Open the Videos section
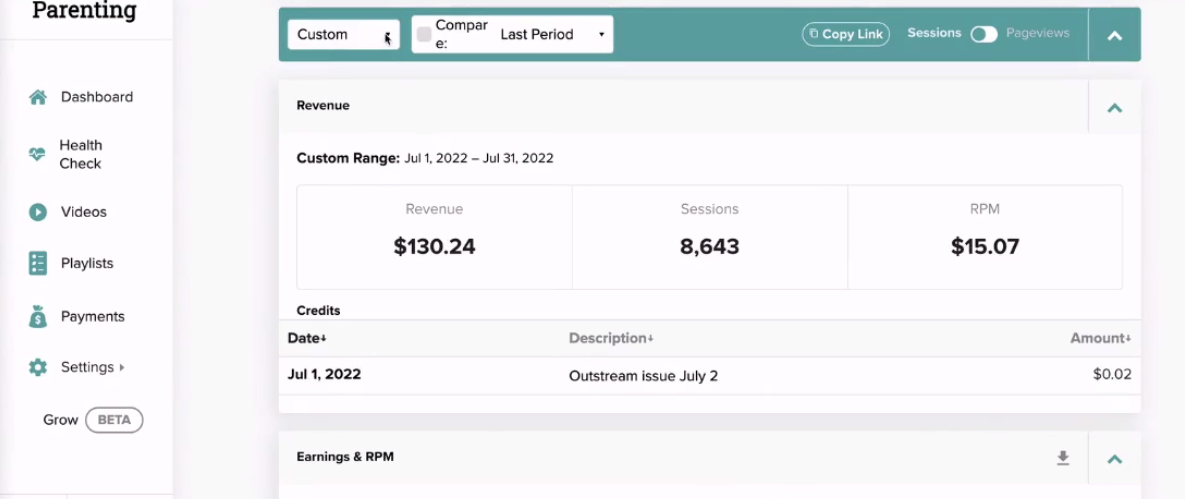The width and height of the screenshot is (1185, 499). [x=84, y=212]
